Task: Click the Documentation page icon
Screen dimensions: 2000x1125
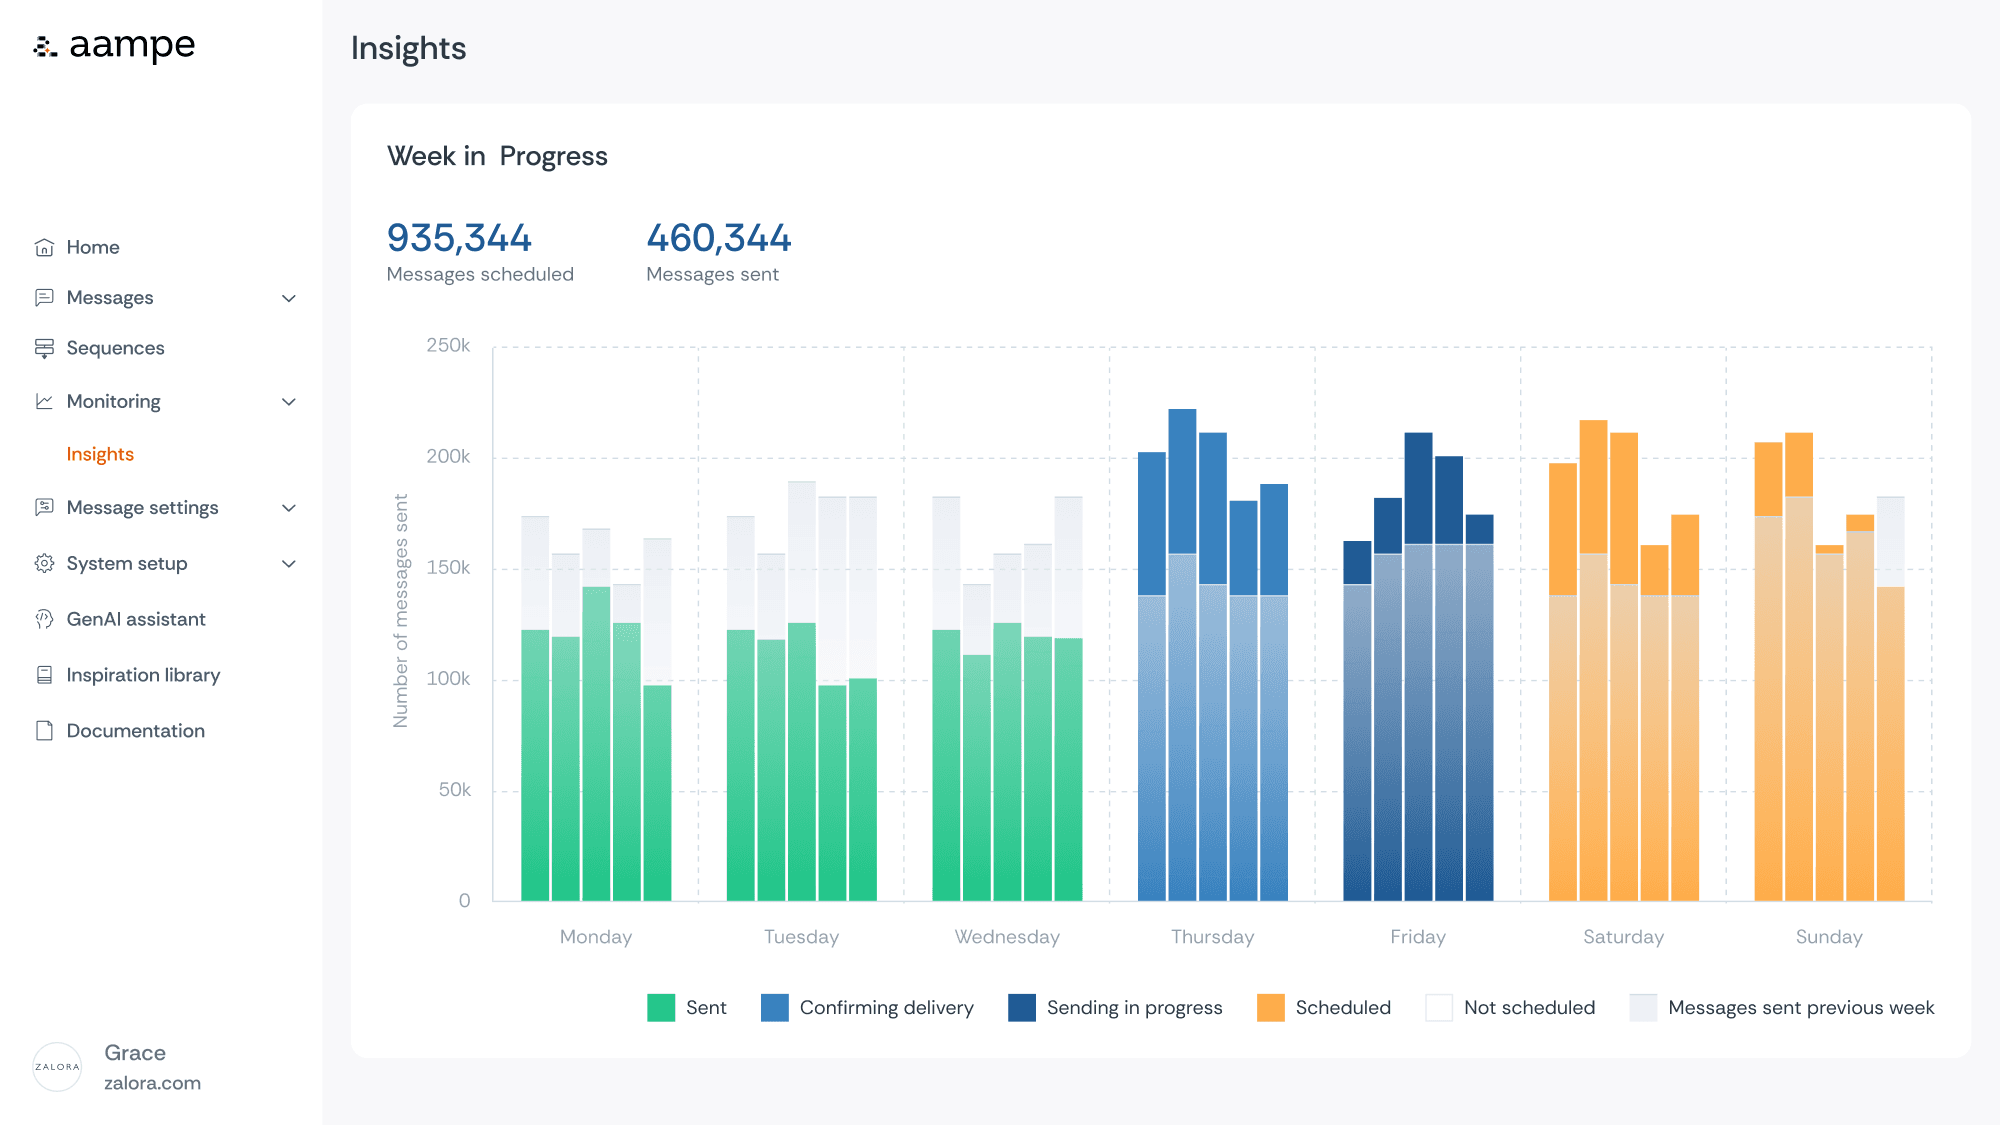Action: point(44,731)
